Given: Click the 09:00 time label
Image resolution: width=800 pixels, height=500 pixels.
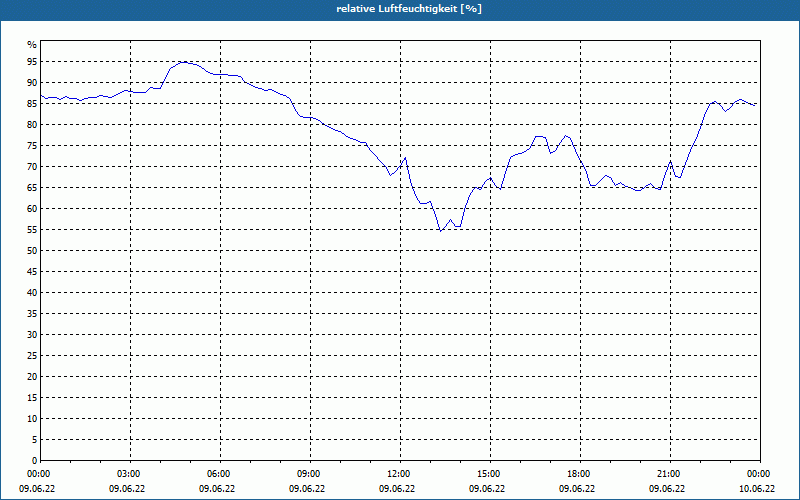Looking at the screenshot, I should 310,474.
